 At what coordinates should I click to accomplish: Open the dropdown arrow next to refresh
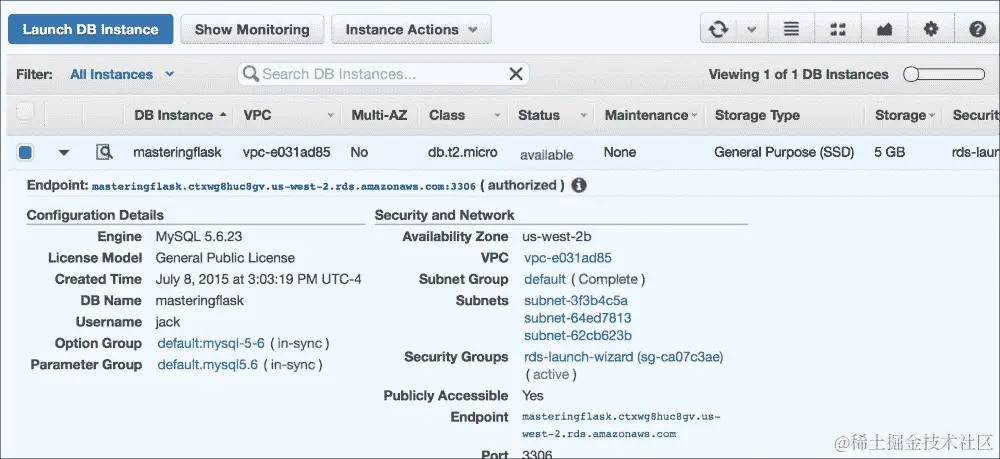(x=752, y=30)
